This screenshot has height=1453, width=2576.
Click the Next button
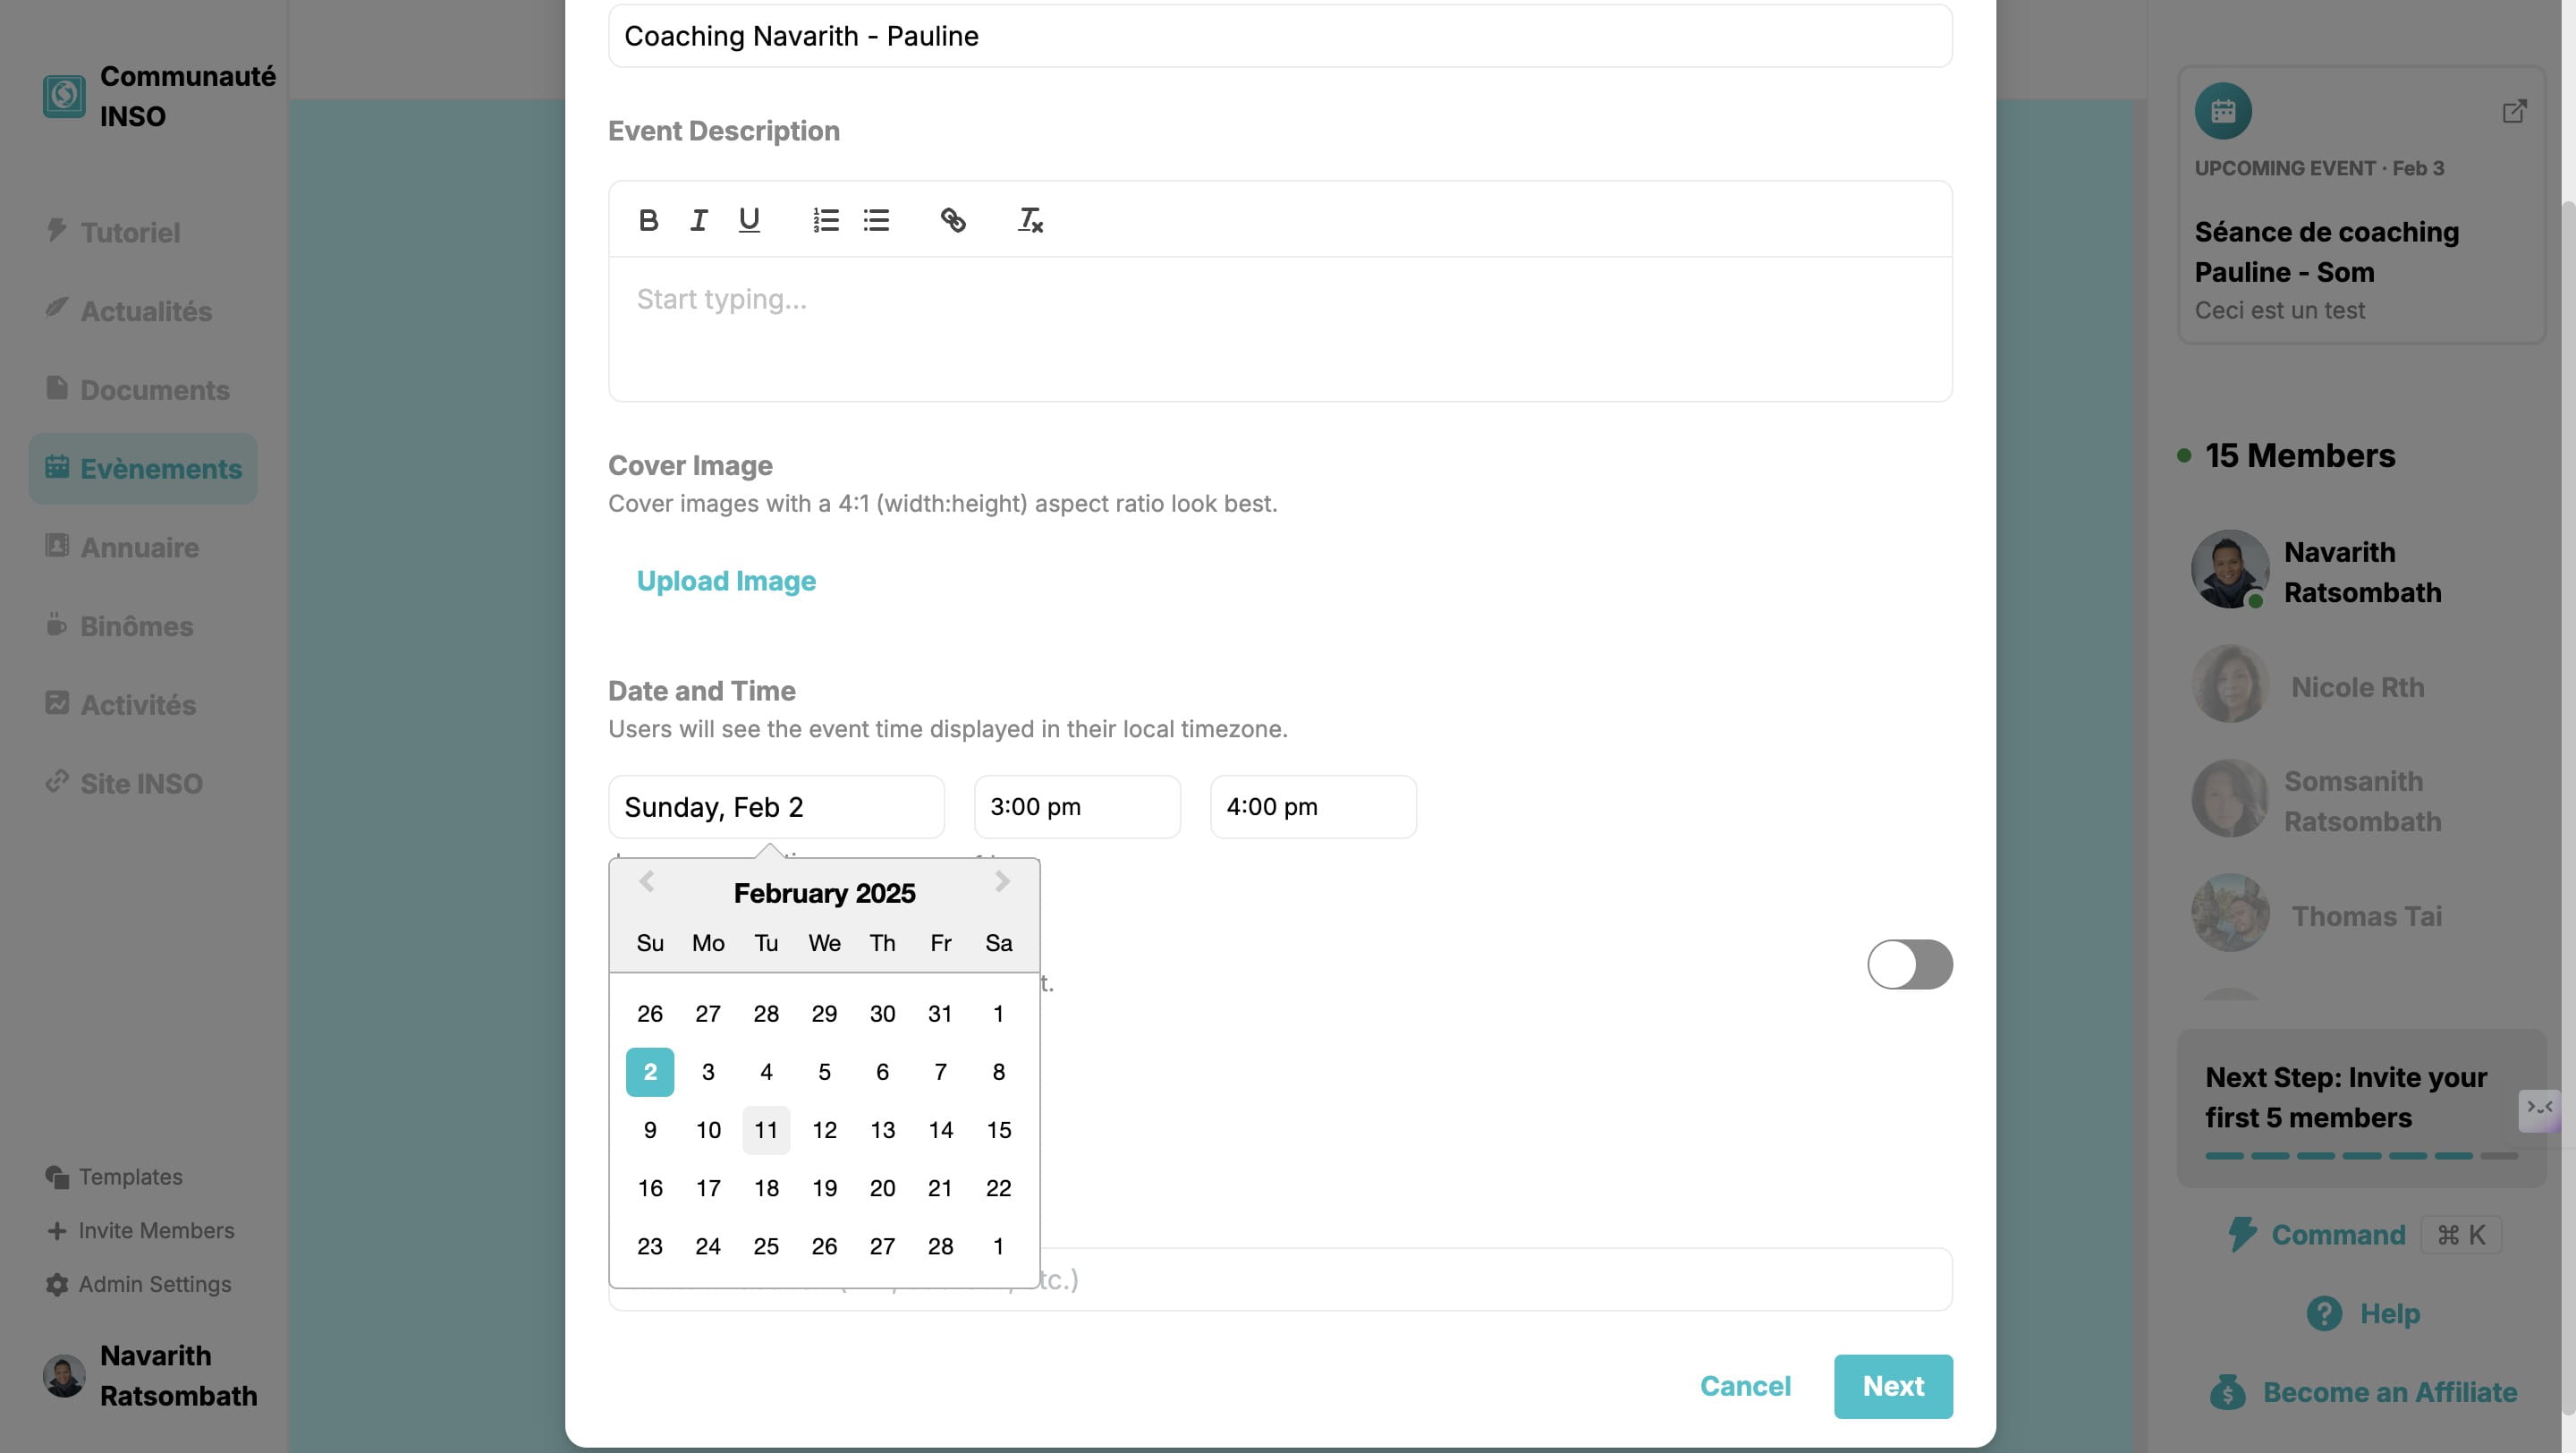coord(1893,1386)
